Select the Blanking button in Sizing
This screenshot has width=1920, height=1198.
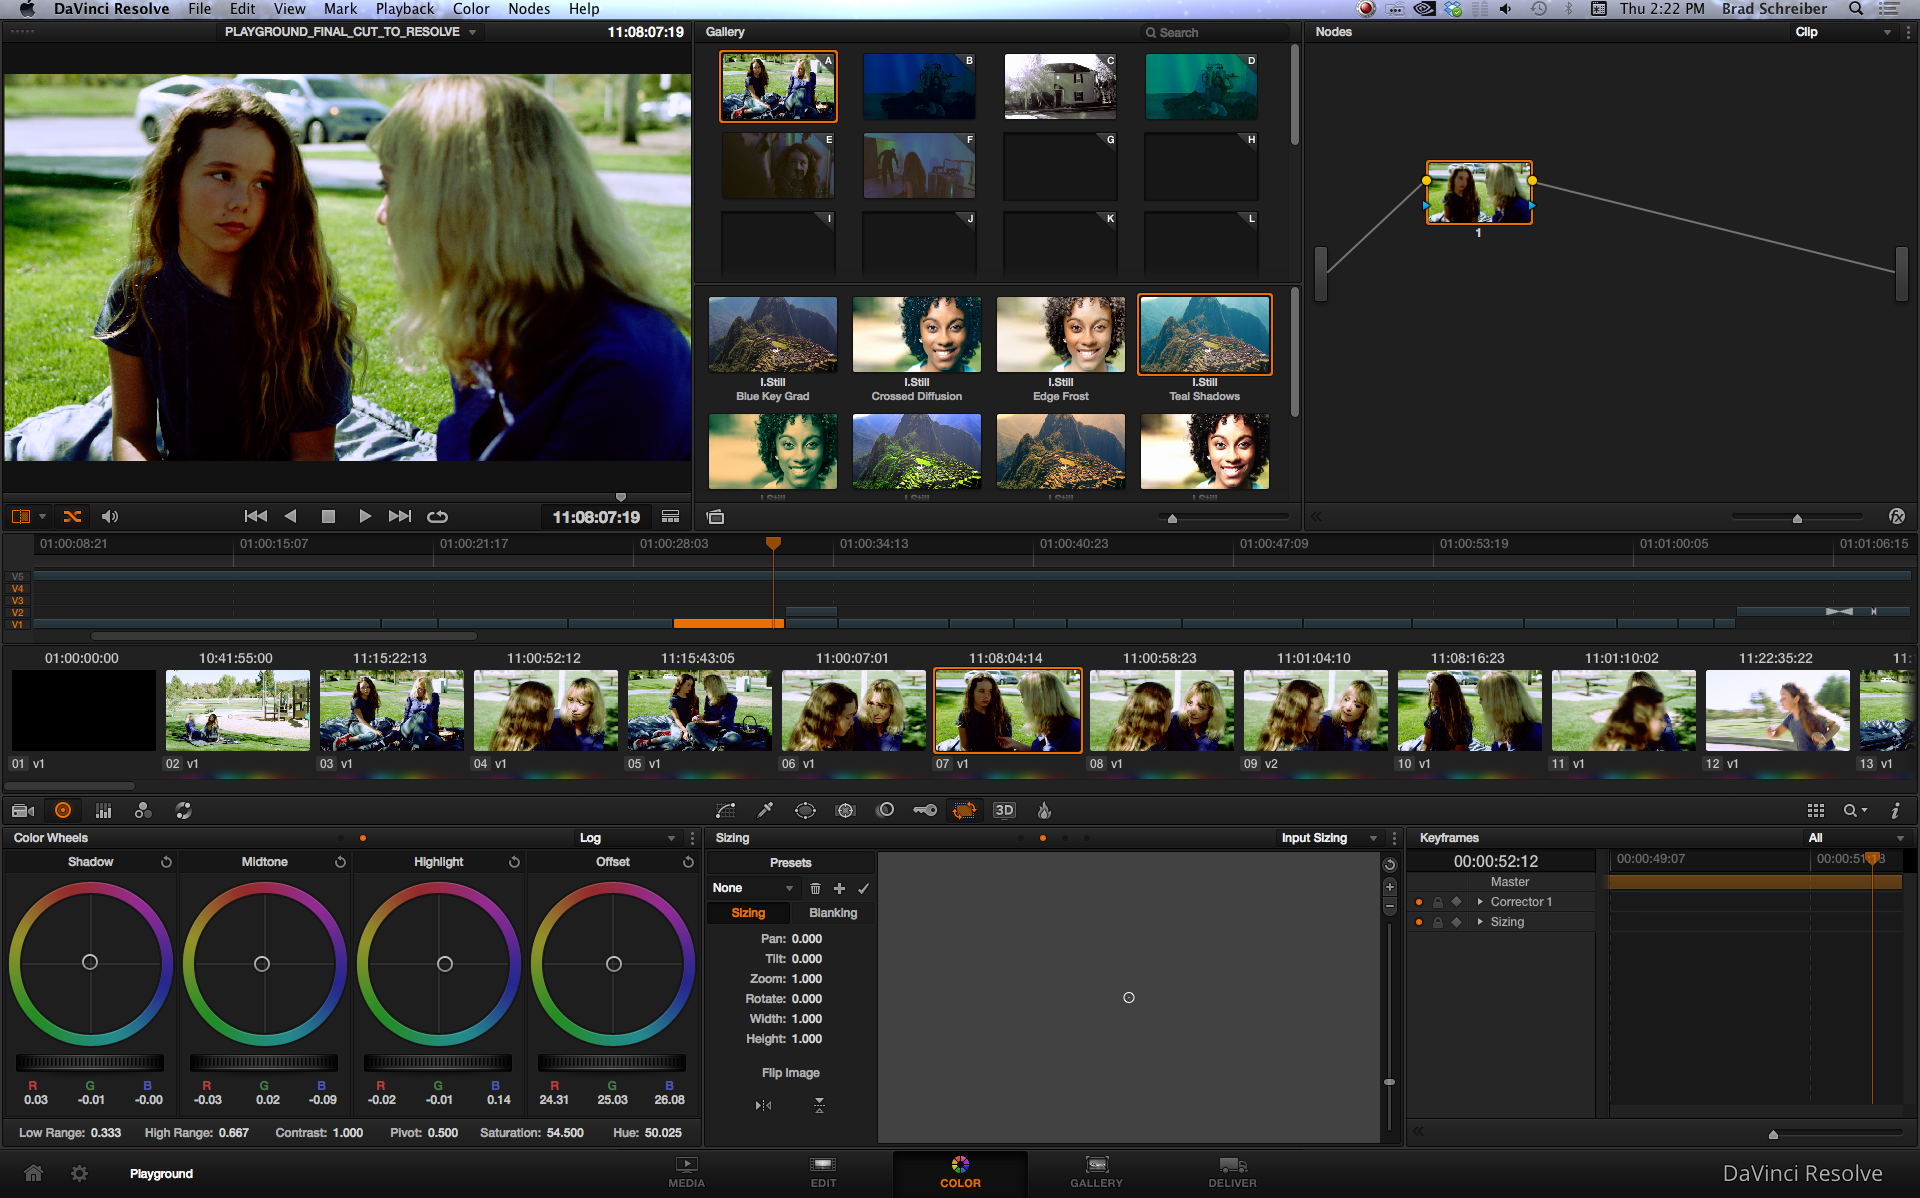click(832, 913)
